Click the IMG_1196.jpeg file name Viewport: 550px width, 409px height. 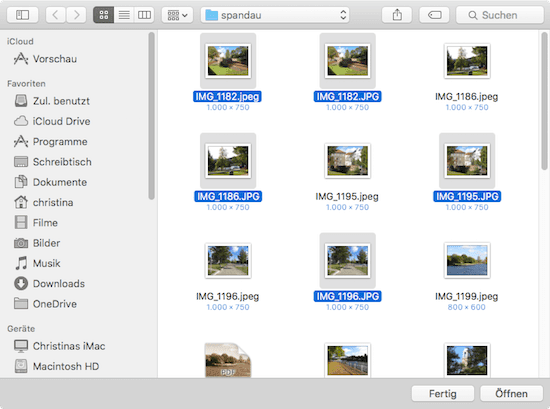point(228,296)
